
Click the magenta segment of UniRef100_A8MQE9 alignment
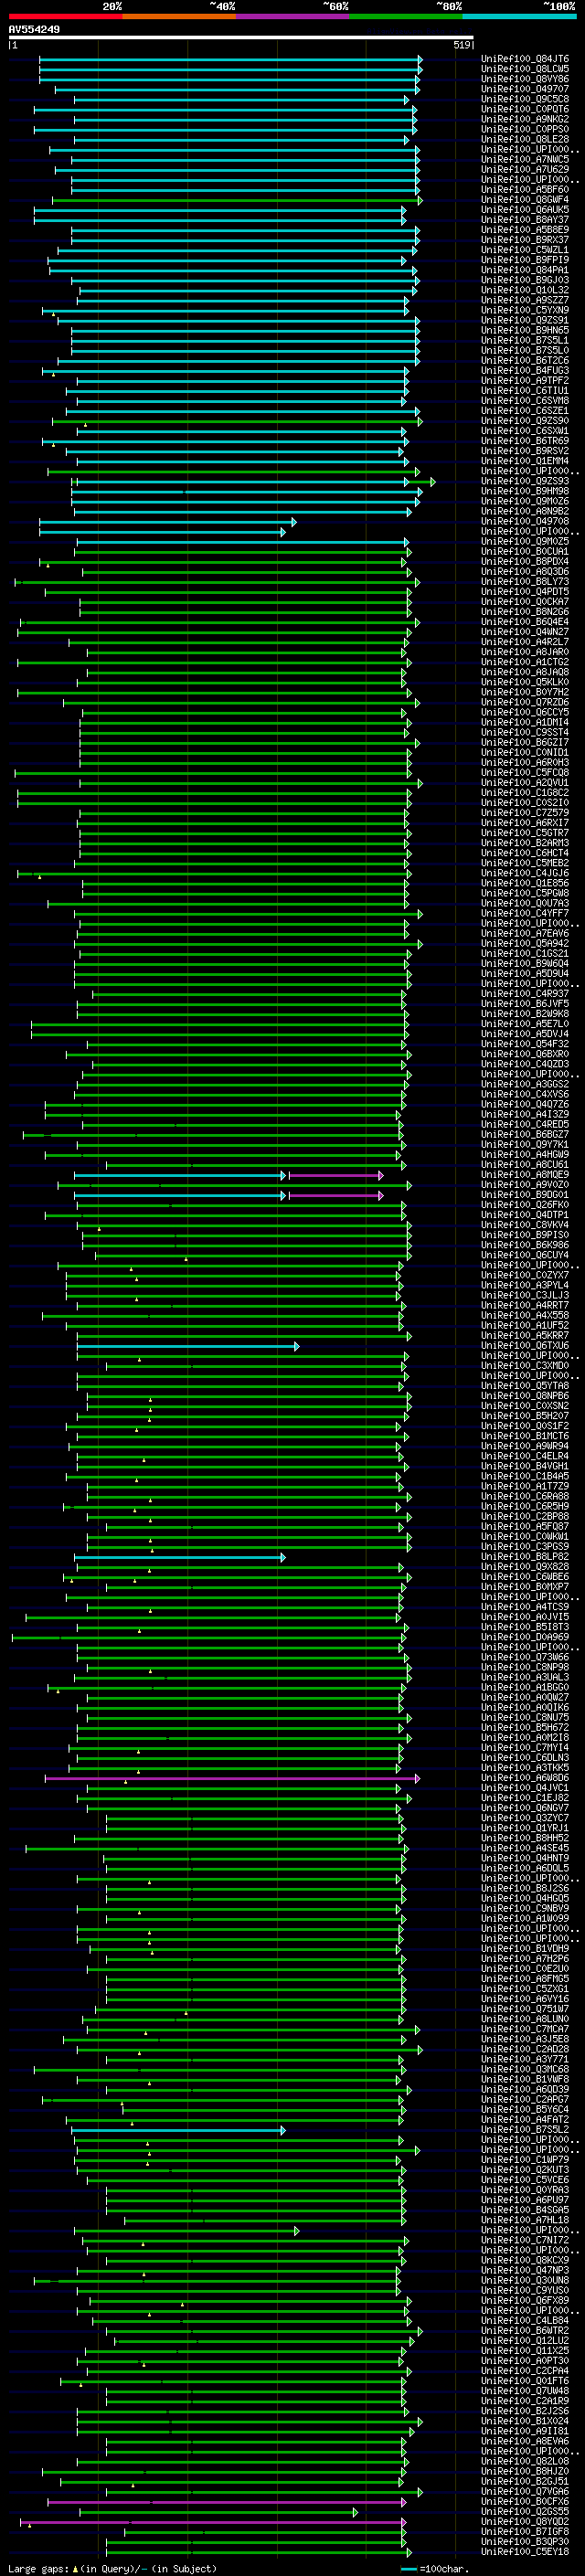336,1175
